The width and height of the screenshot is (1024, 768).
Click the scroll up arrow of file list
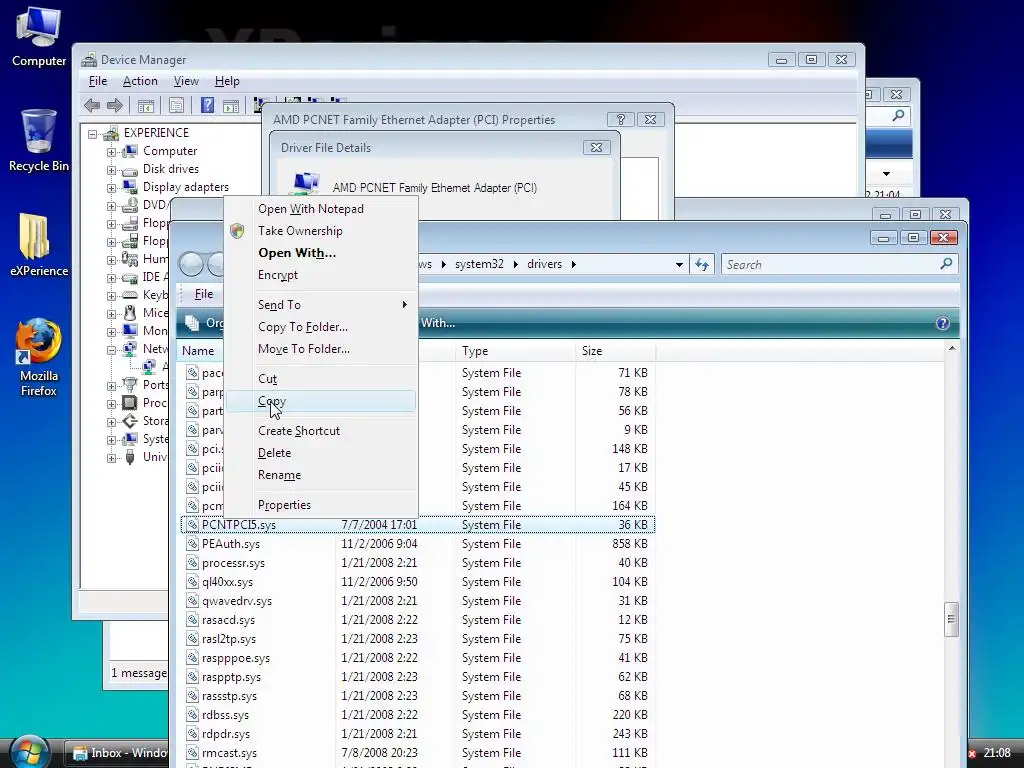pos(952,349)
